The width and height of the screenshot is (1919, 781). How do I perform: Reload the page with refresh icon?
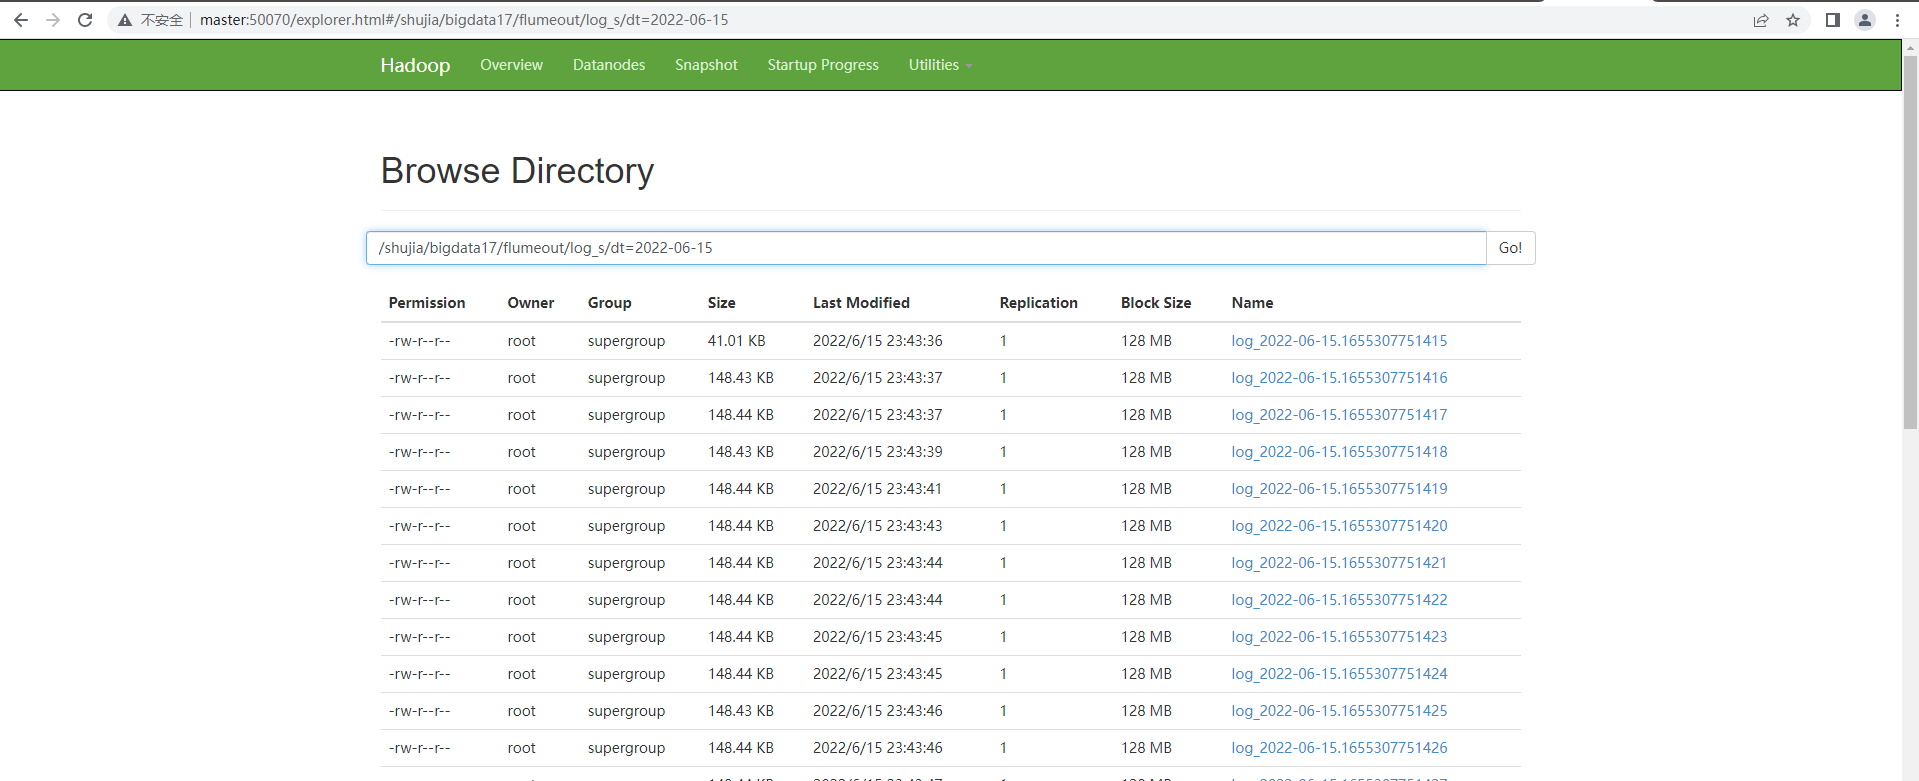85,20
